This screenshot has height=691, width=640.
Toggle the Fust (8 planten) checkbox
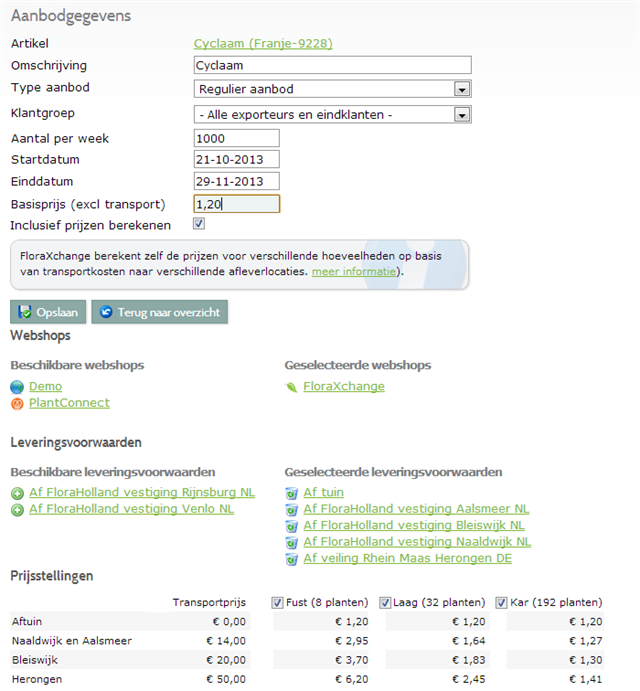click(277, 602)
